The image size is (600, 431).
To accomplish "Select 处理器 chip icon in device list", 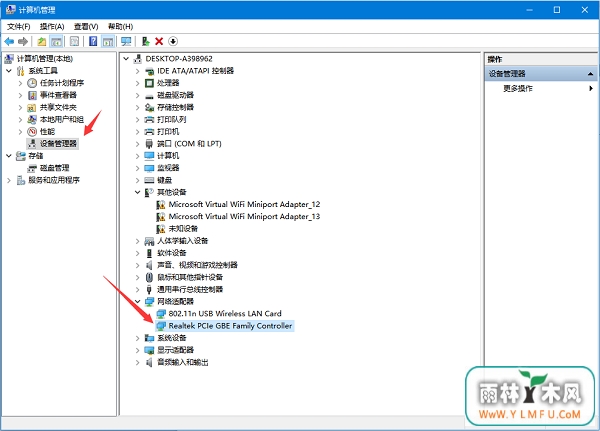I will tap(149, 83).
